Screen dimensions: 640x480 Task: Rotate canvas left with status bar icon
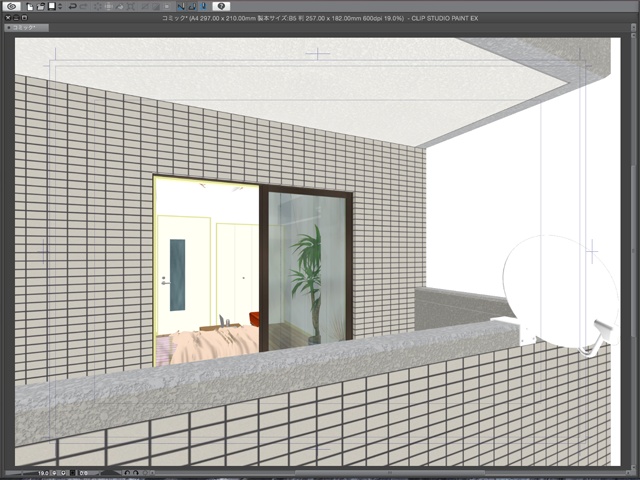(x=127, y=473)
